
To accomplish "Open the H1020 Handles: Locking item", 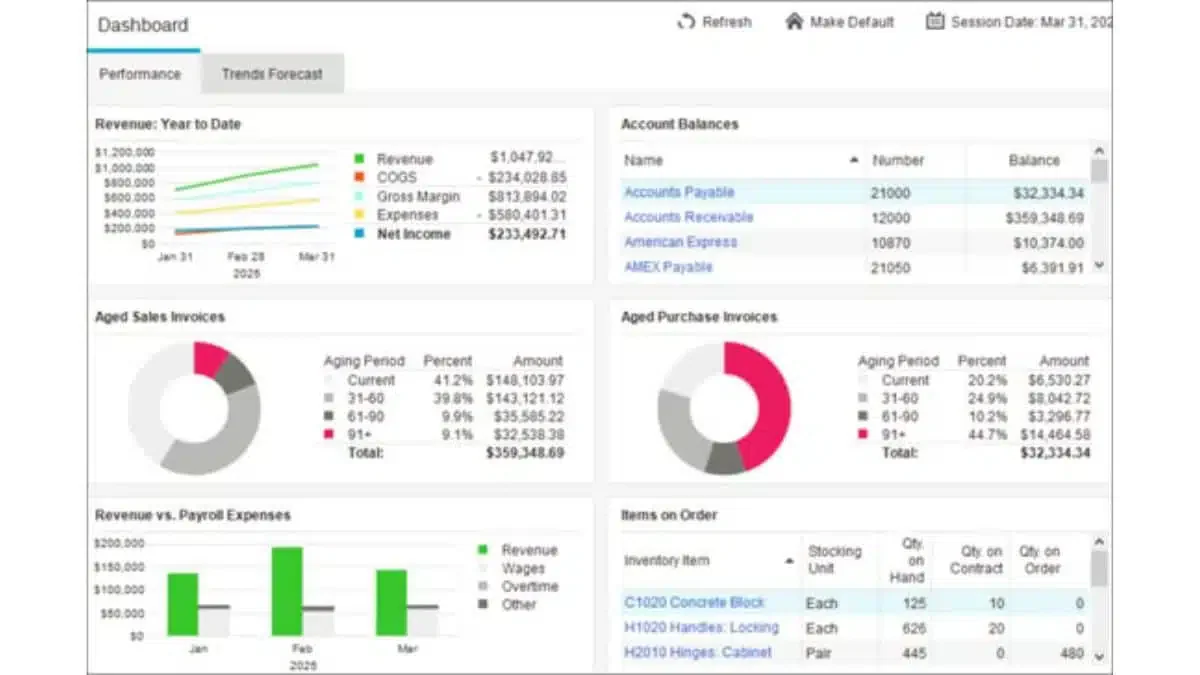I will 701,627.
